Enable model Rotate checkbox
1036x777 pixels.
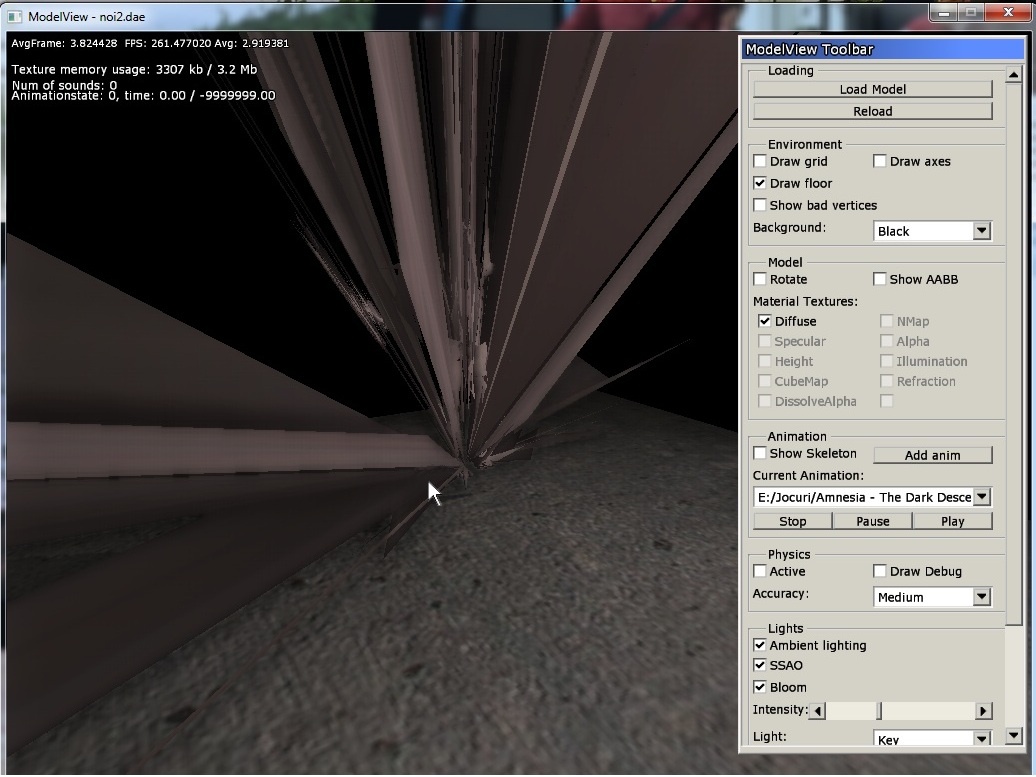pos(760,279)
